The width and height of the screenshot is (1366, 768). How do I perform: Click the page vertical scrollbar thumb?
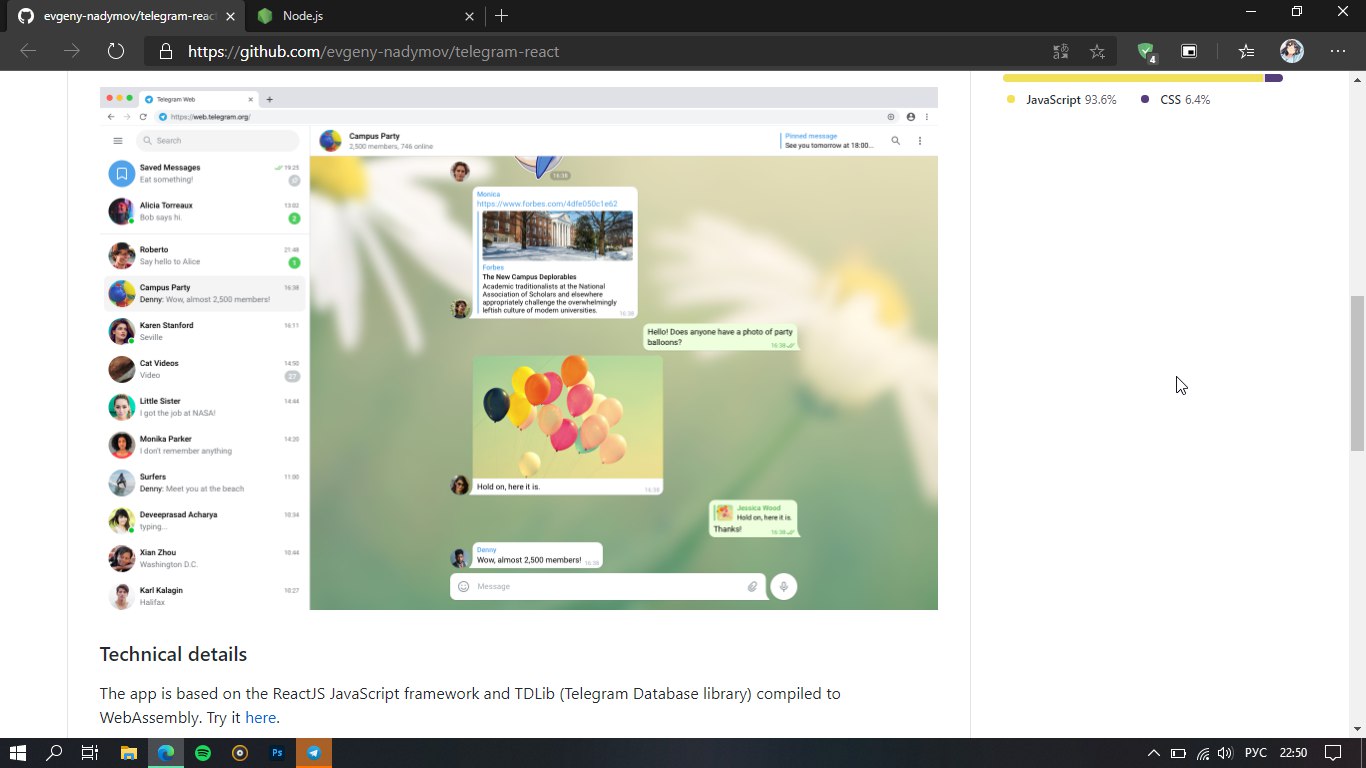(1357, 373)
